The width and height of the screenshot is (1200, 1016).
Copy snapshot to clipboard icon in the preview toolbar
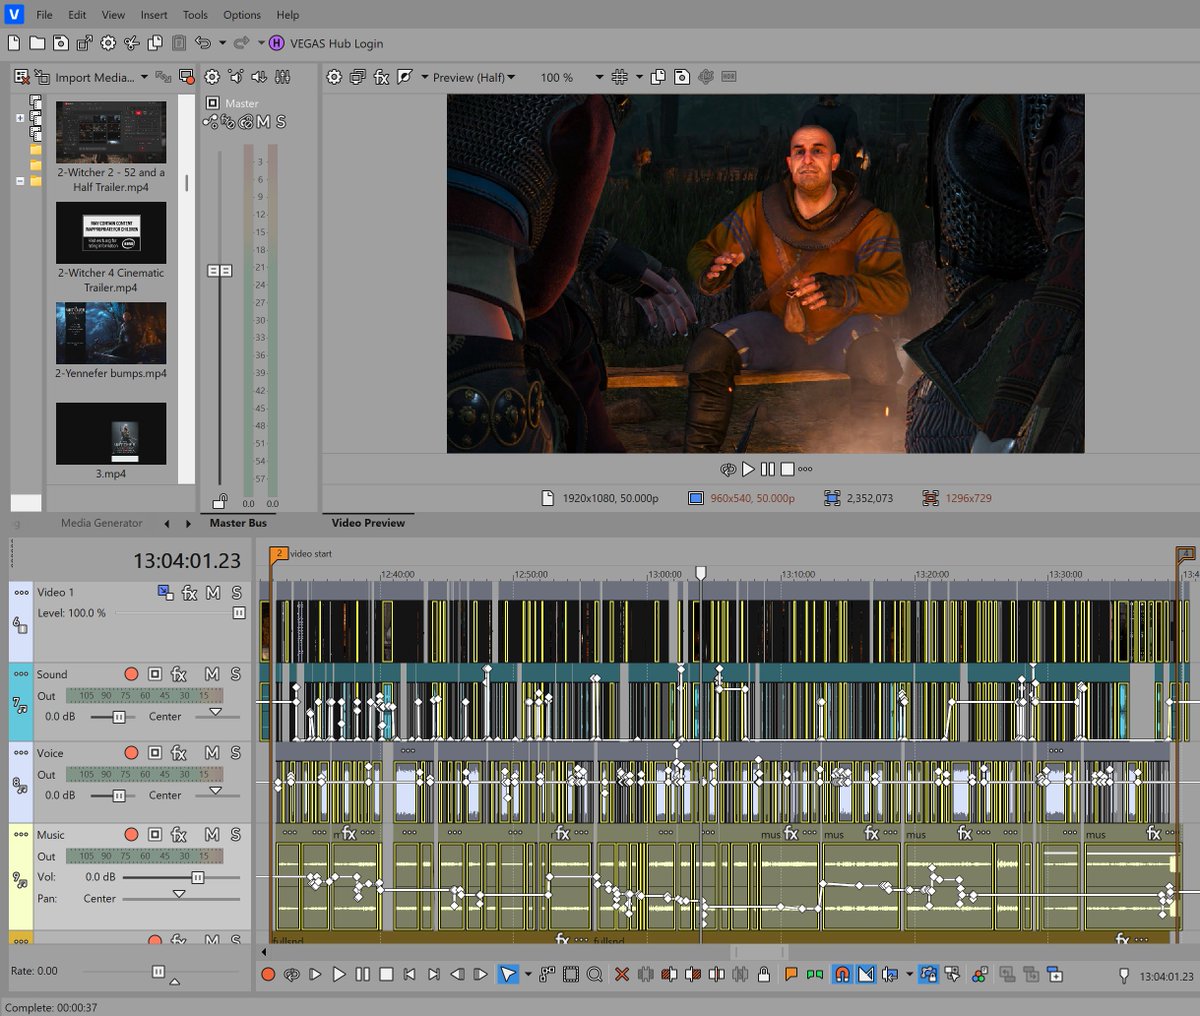(658, 77)
